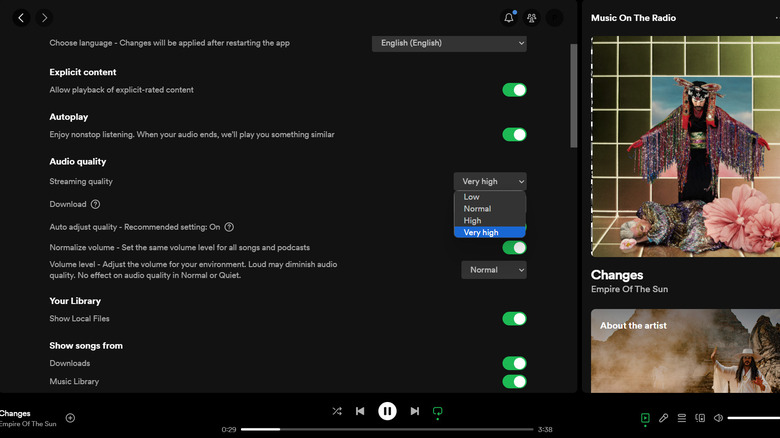Toggle shuffle playback
Screen dimensions: 780x438
(337, 411)
